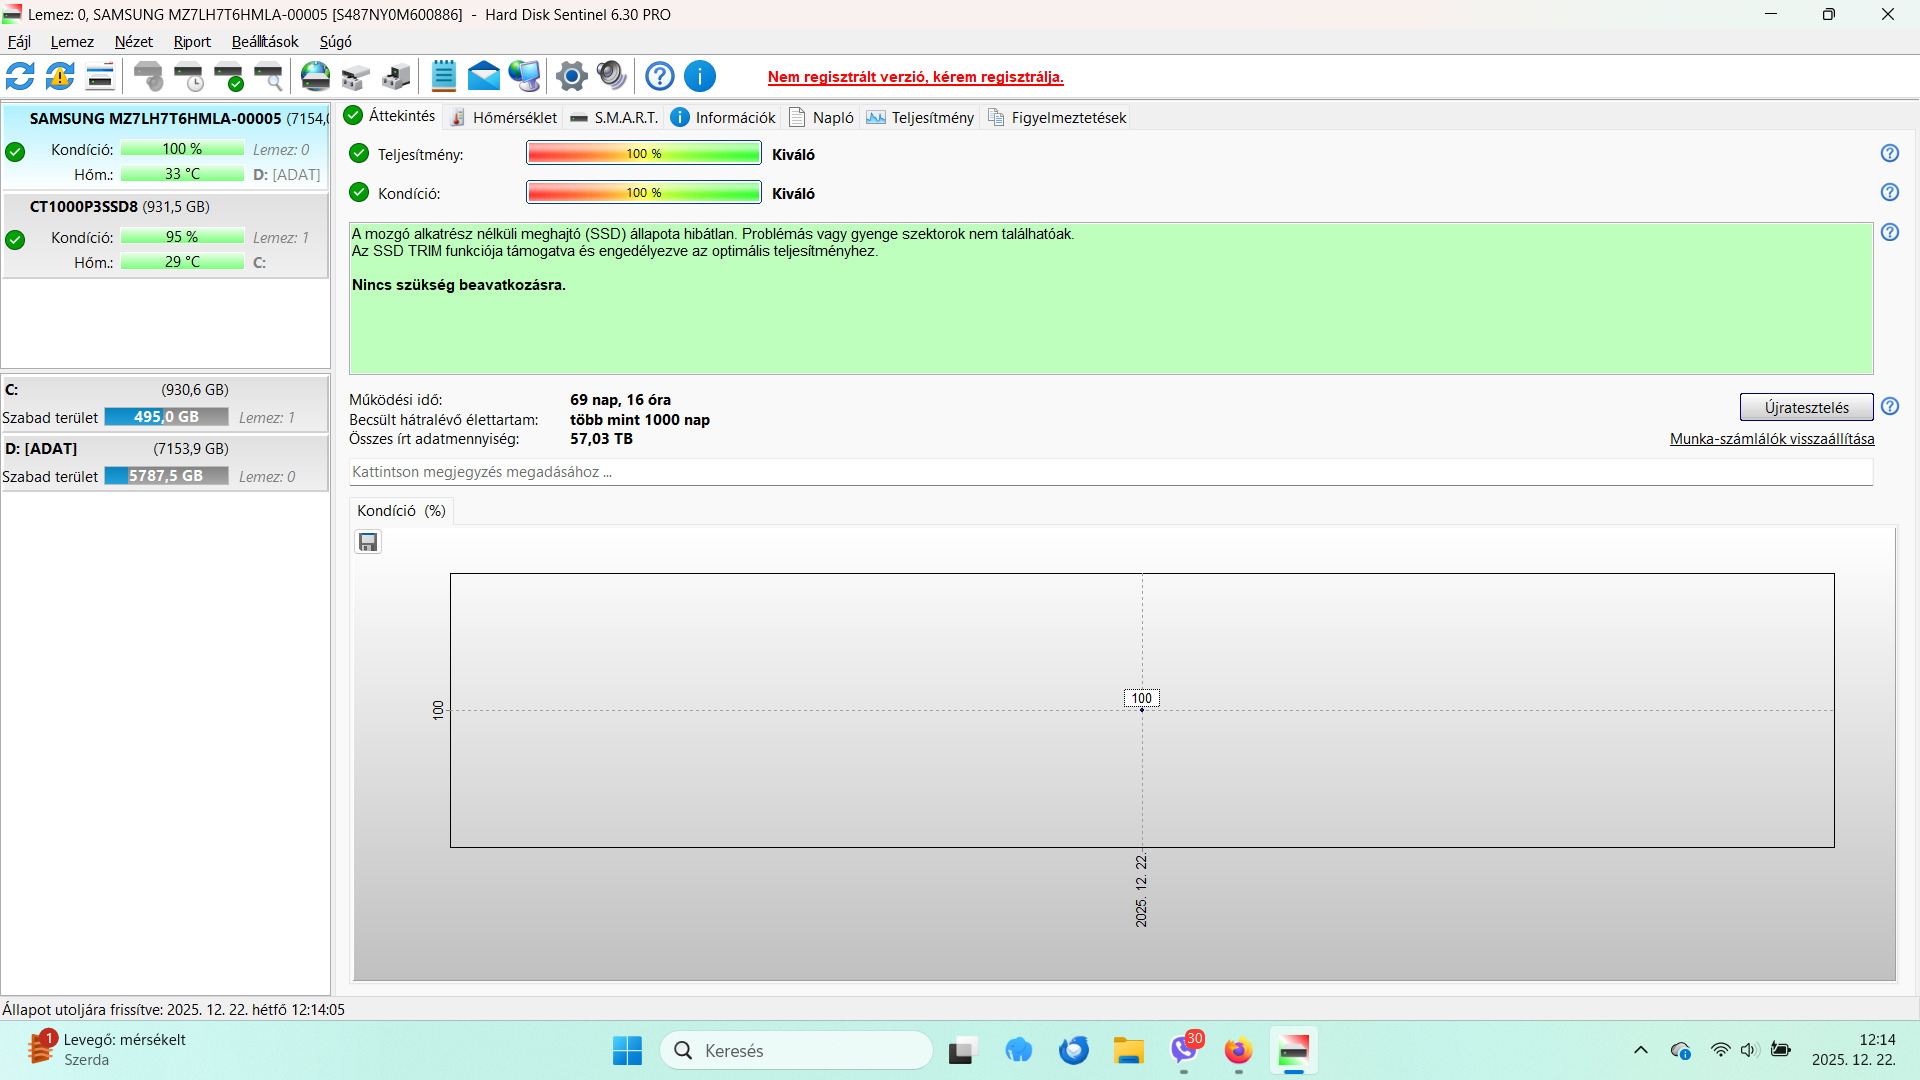Click help icon beside Teljesítmény bar
Viewport: 1920px width, 1080px height.
tap(1889, 153)
